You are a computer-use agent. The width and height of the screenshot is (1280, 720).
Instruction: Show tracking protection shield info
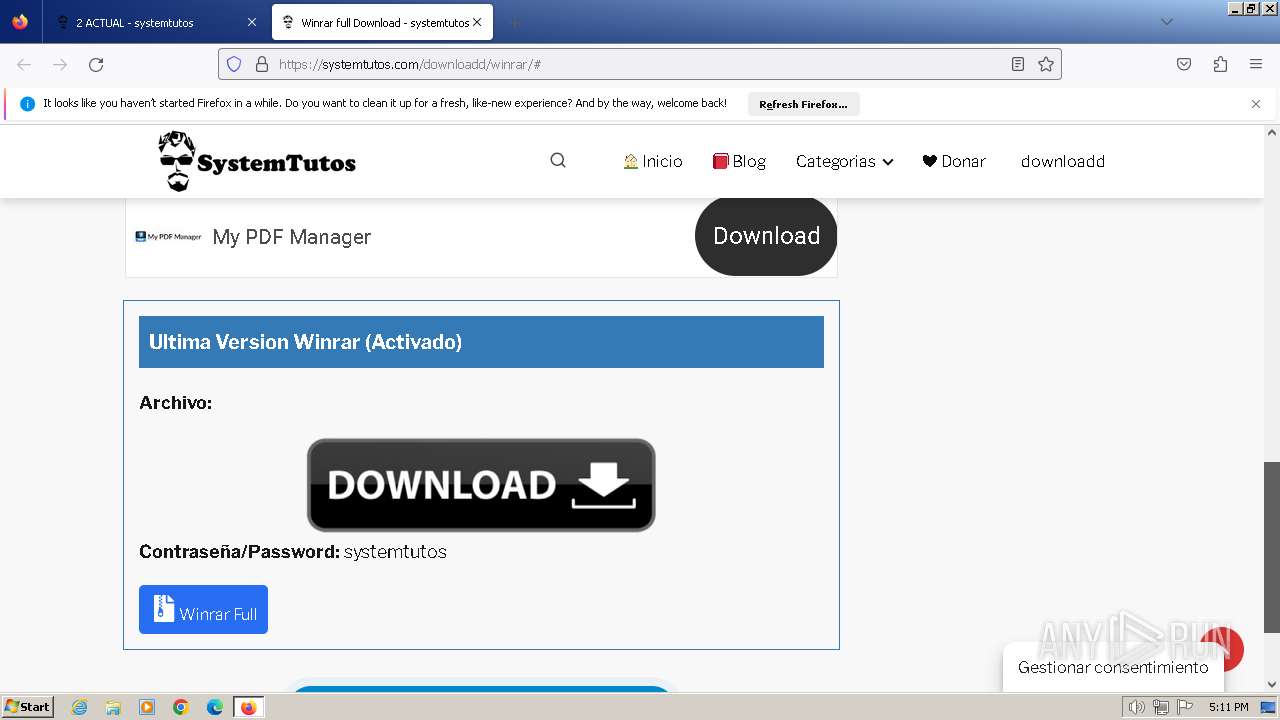(x=234, y=64)
